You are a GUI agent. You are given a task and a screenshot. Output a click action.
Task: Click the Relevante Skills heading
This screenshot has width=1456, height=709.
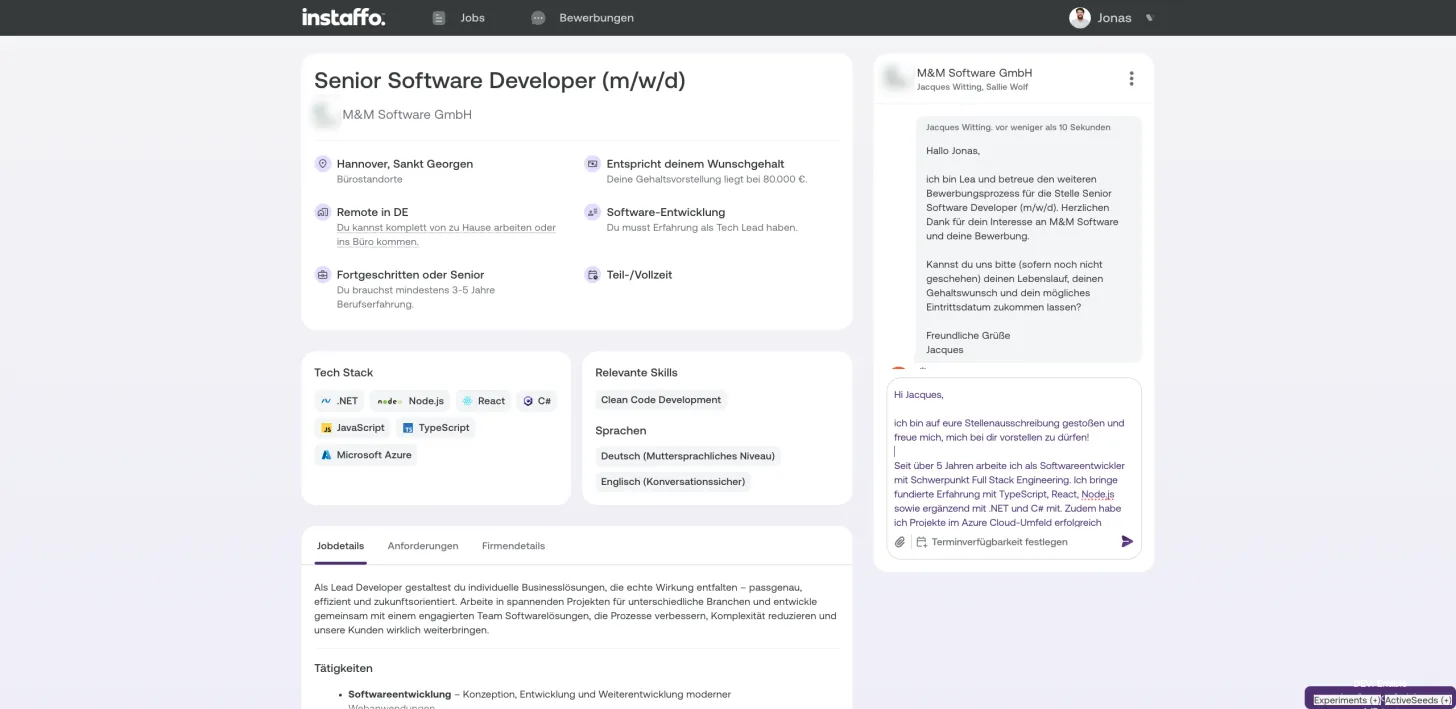coord(636,373)
